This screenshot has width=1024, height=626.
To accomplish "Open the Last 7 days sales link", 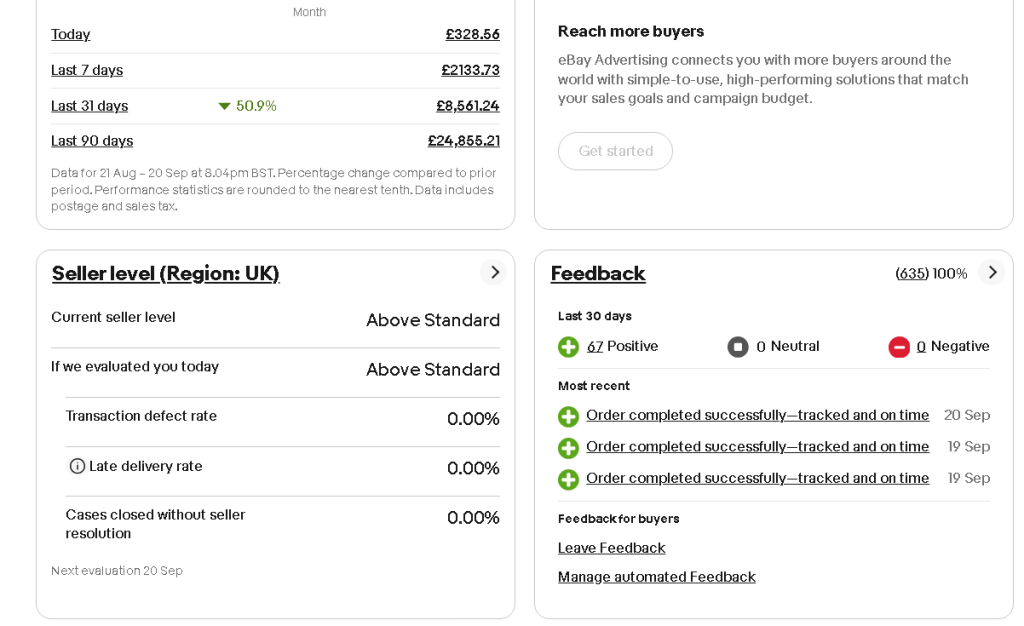I will click(87, 70).
